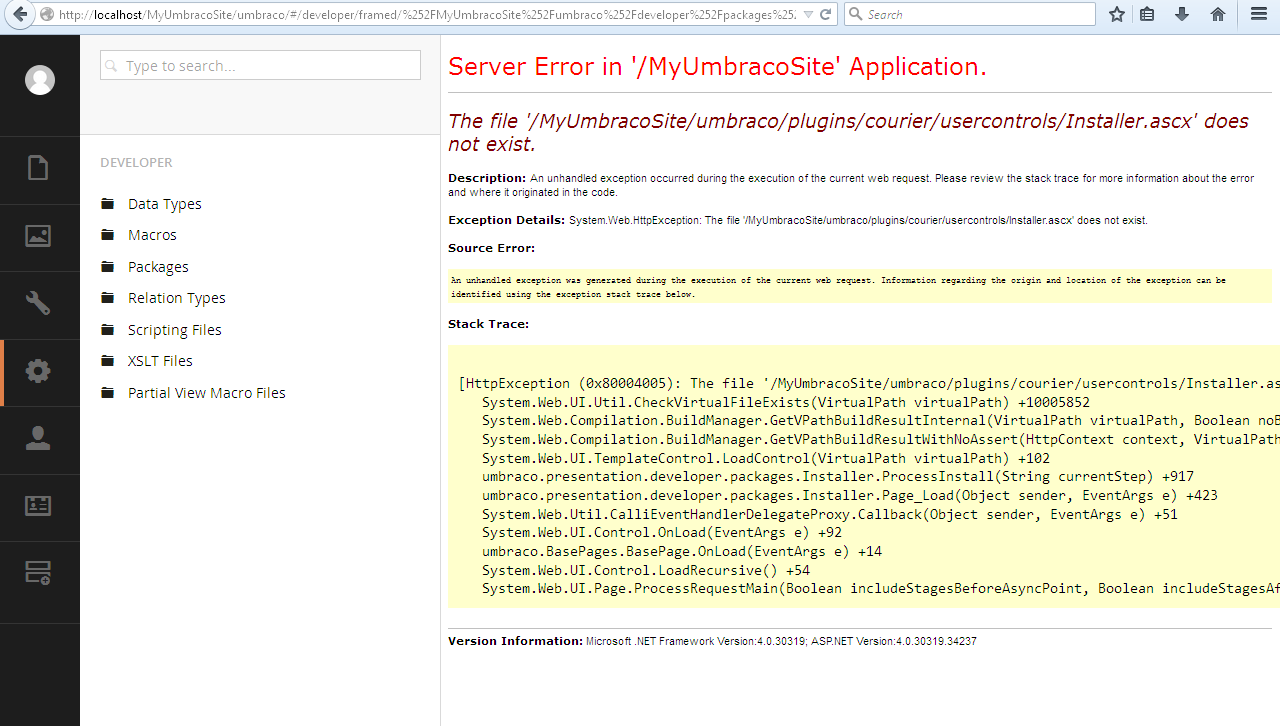Click the 'Description:' label

tap(487, 178)
